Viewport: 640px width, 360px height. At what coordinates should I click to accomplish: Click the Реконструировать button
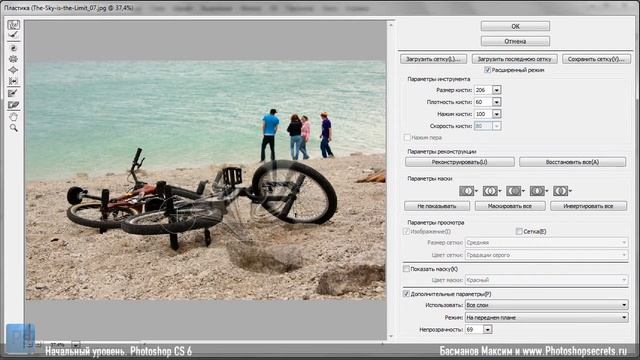pyautogui.click(x=460, y=162)
